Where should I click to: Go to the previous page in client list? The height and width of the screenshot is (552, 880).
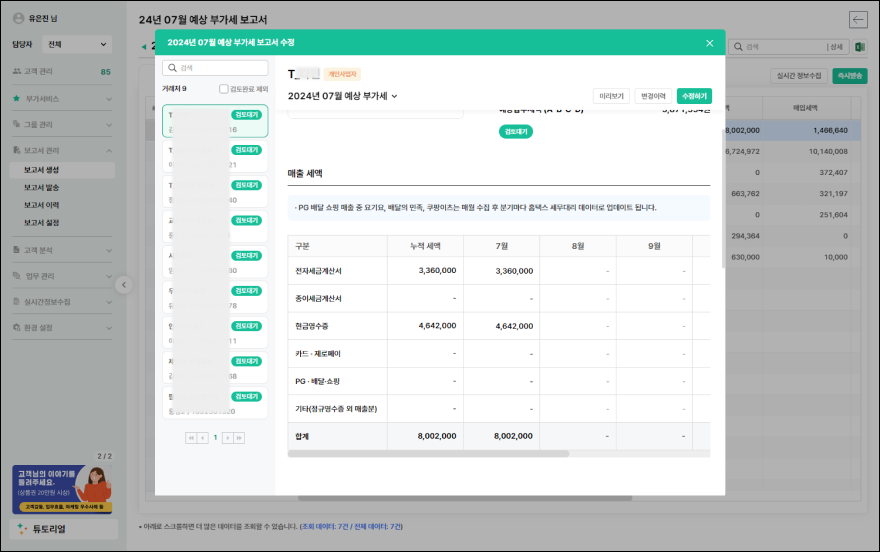[x=203, y=438]
